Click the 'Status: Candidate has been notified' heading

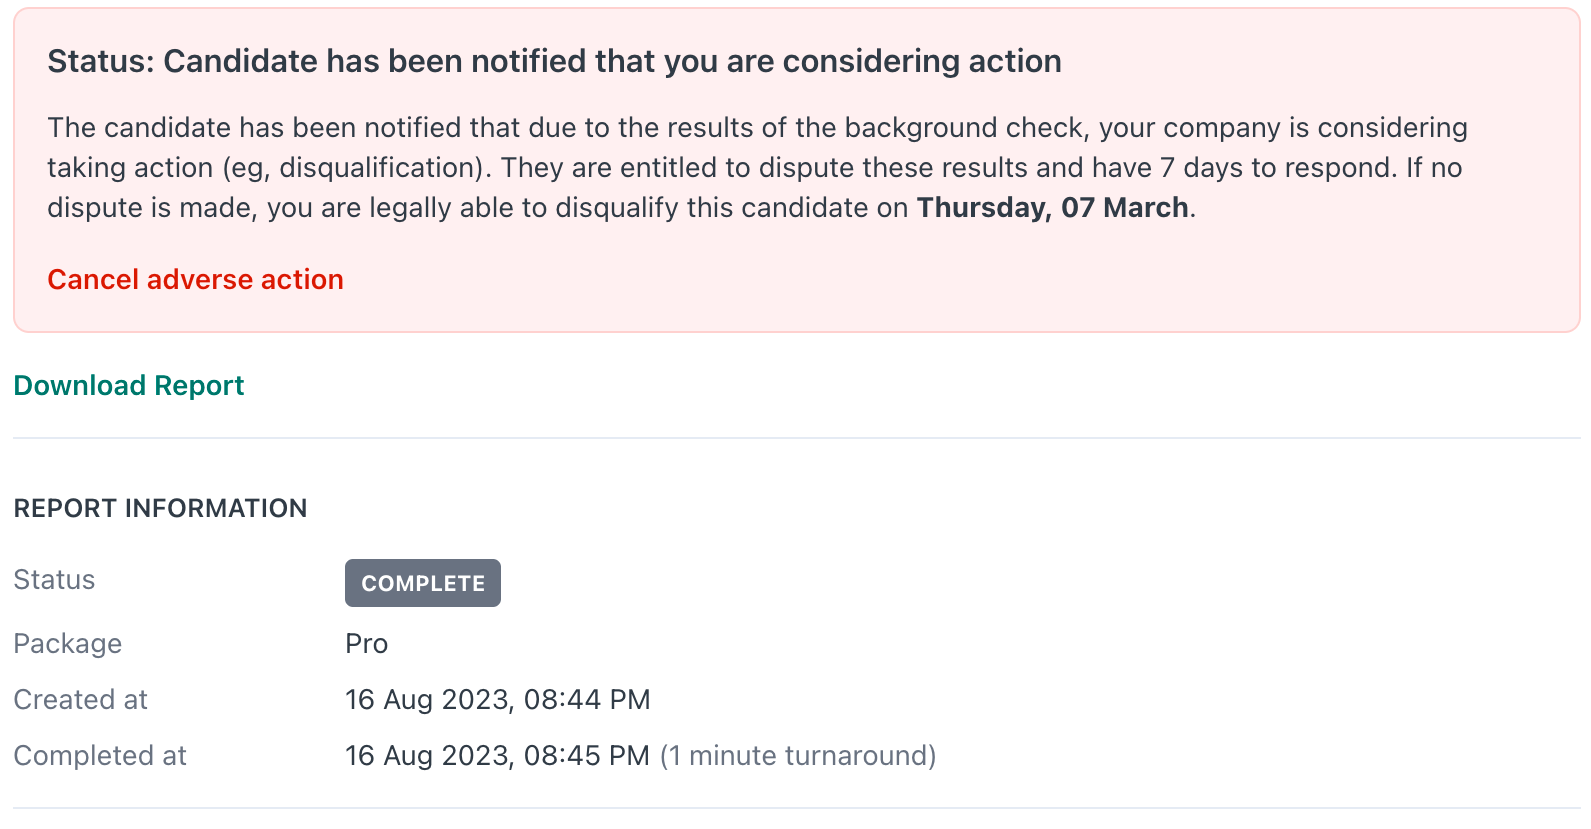pos(554,62)
